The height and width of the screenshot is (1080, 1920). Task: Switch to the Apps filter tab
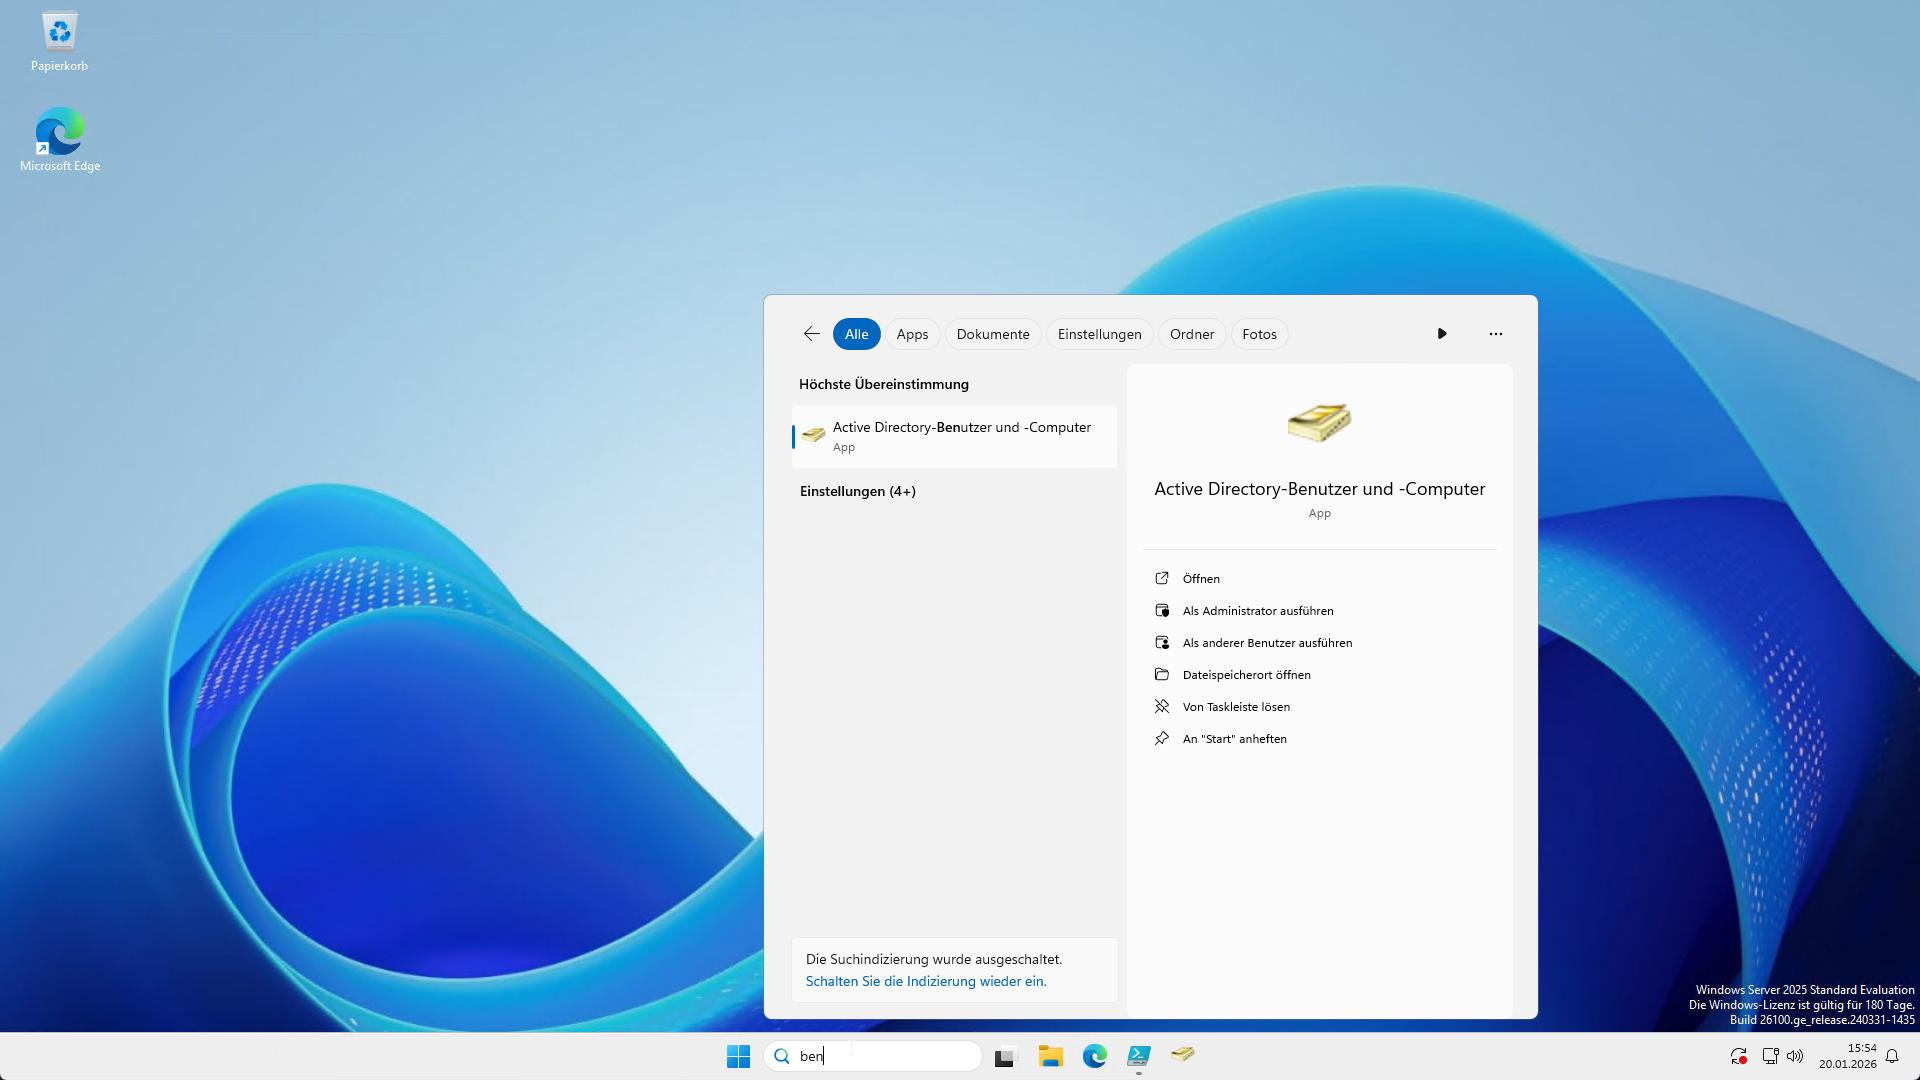click(x=912, y=334)
